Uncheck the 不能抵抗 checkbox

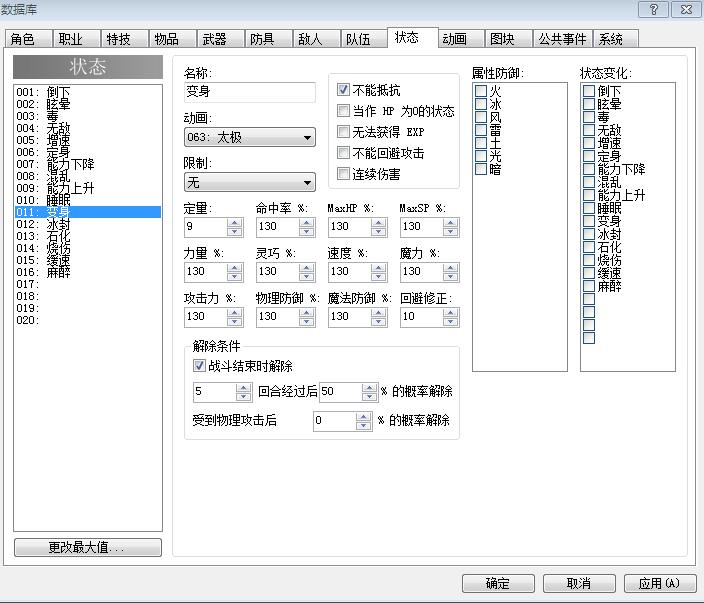[x=343, y=90]
